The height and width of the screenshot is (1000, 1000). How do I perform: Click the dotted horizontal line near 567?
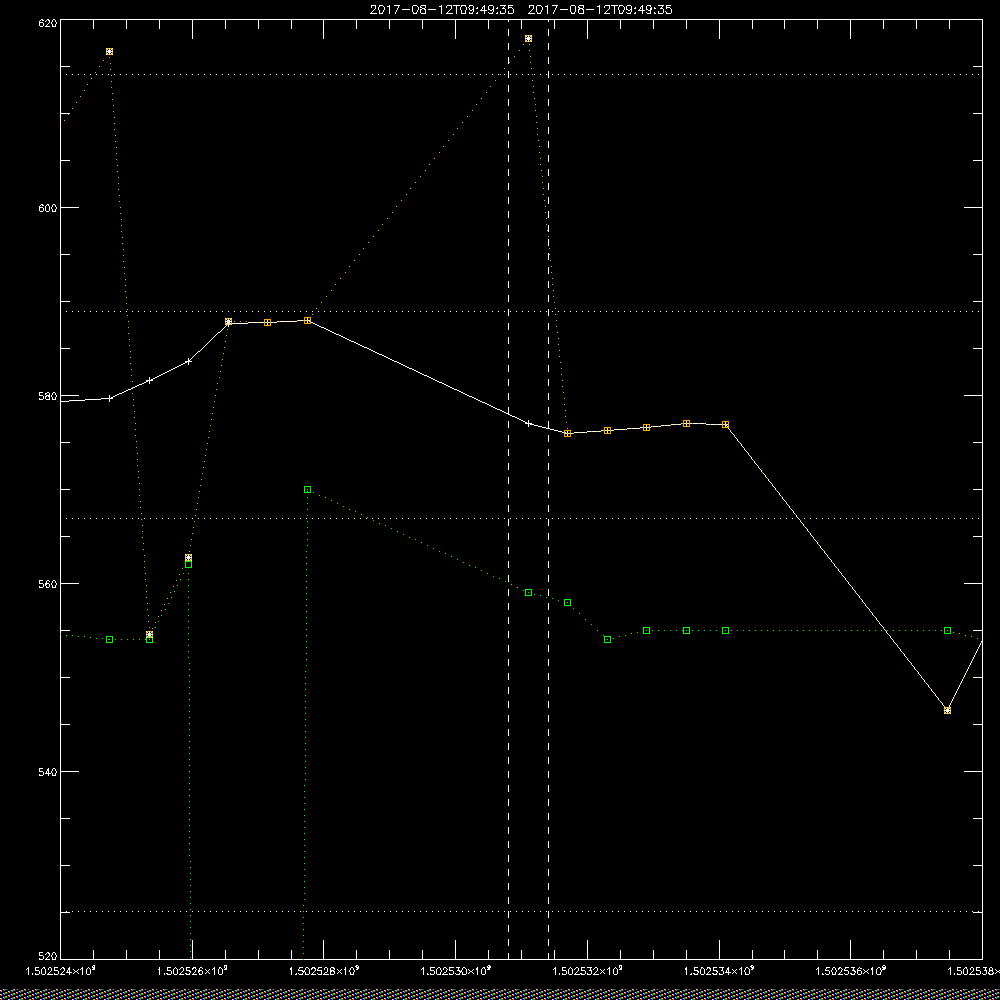(x=521, y=518)
